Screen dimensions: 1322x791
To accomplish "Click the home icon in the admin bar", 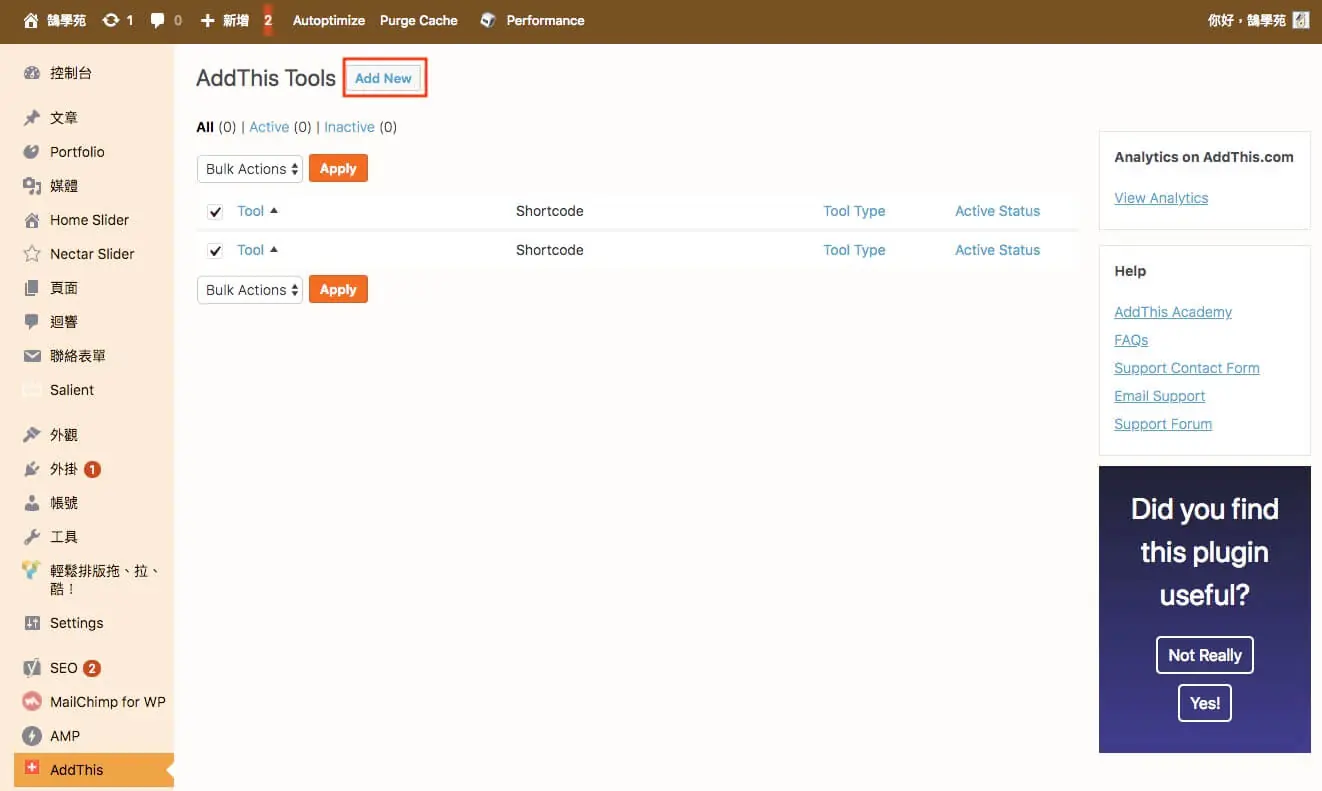I will pyautogui.click(x=31, y=20).
